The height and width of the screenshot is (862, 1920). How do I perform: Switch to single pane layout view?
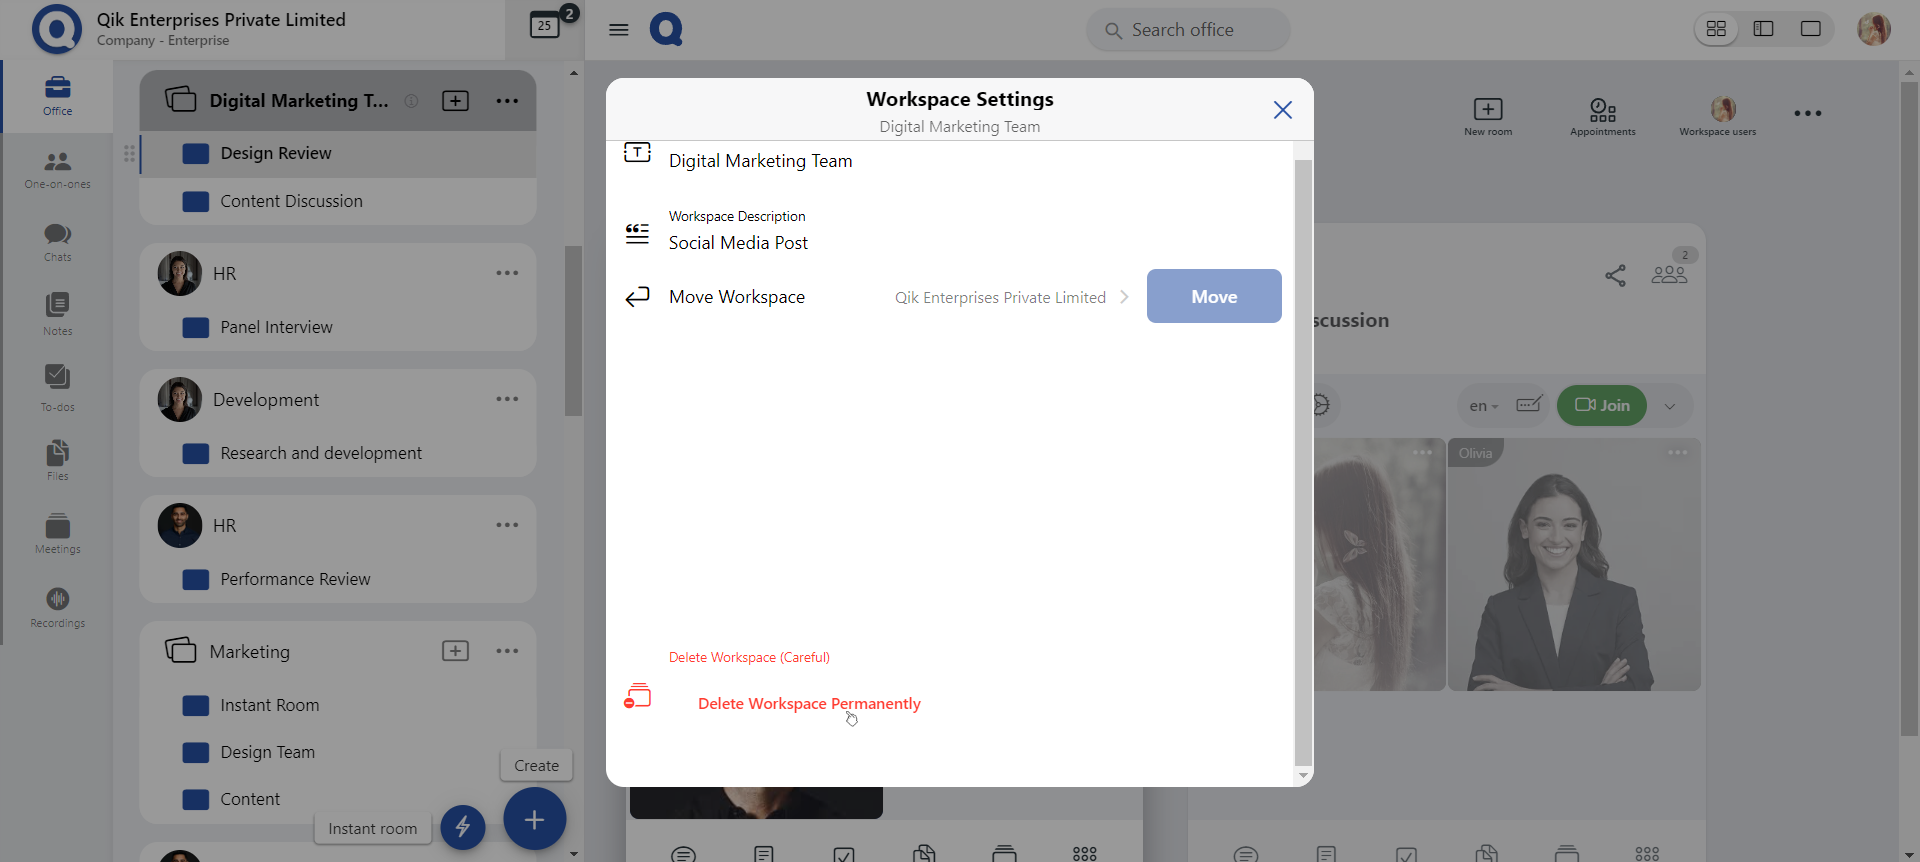[1810, 29]
